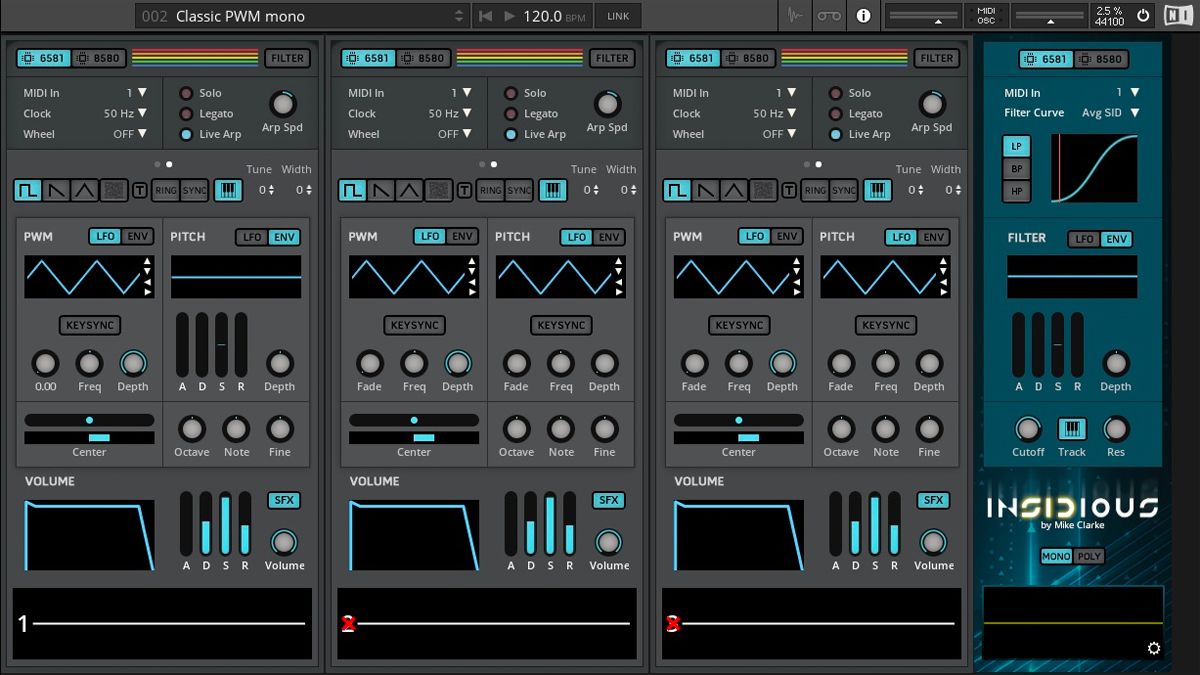Click PWM KEYSYNC button in first oscillator
Screen dimensions: 1200x675
coord(89,325)
